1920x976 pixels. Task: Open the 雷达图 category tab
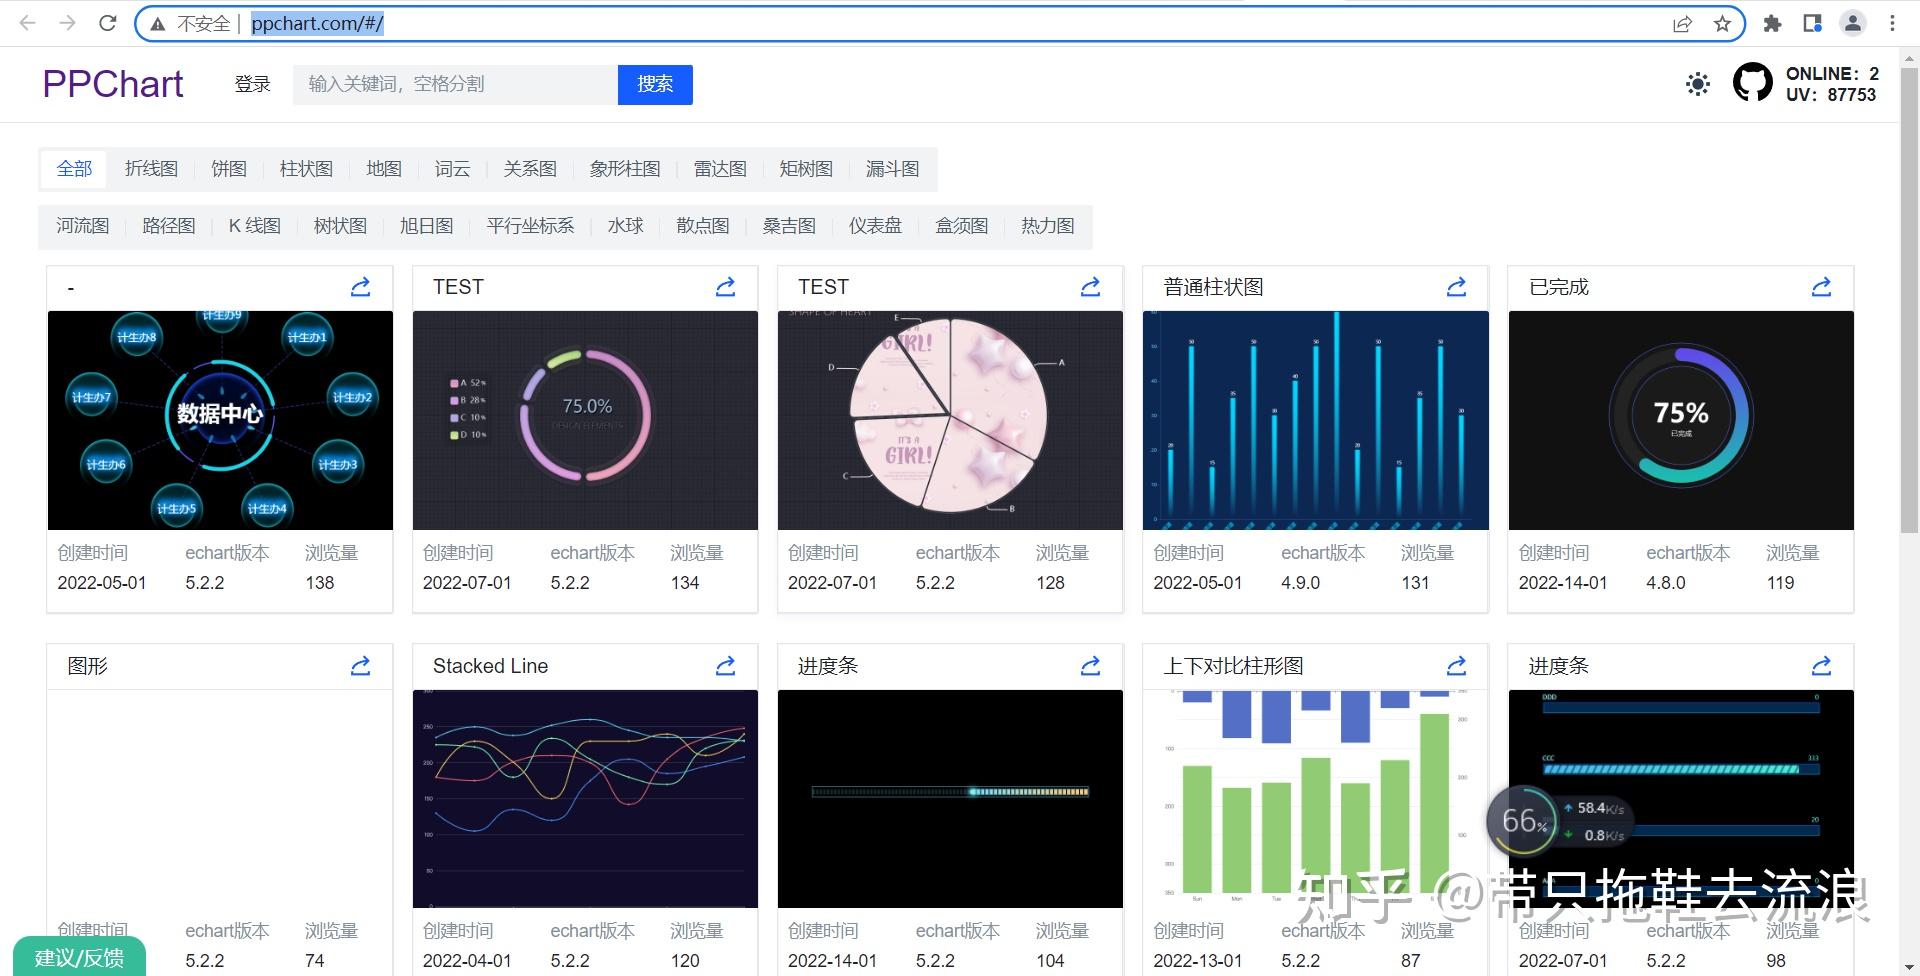pos(719,168)
